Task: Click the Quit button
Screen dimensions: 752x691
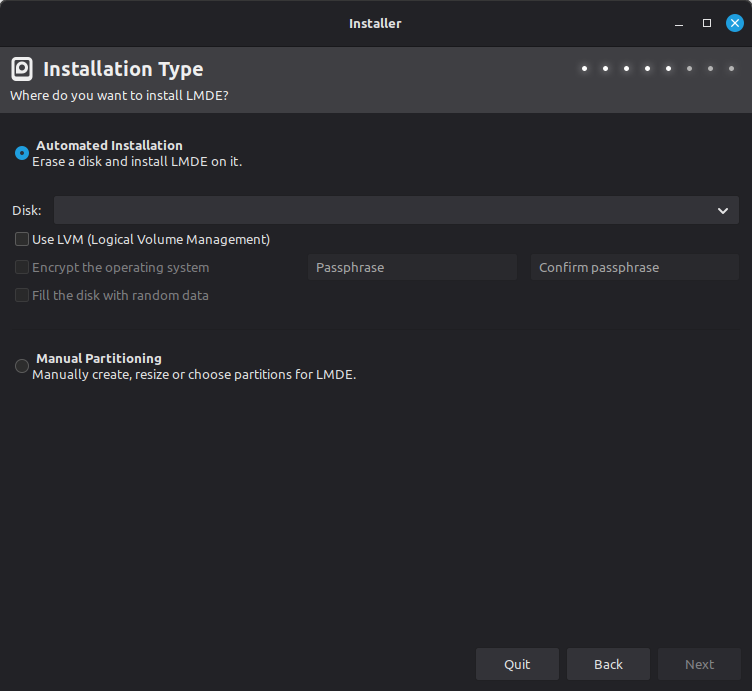Action: pyautogui.click(x=517, y=664)
